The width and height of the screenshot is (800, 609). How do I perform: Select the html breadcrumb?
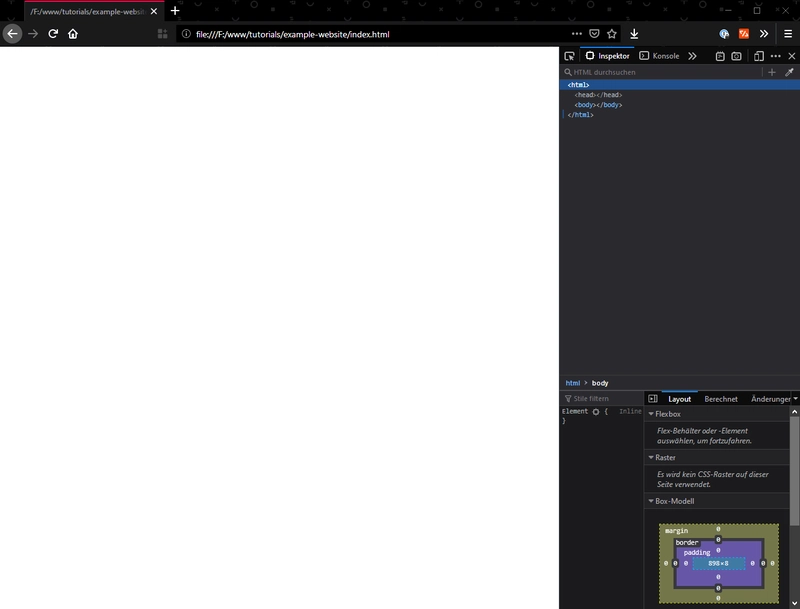pyautogui.click(x=573, y=383)
